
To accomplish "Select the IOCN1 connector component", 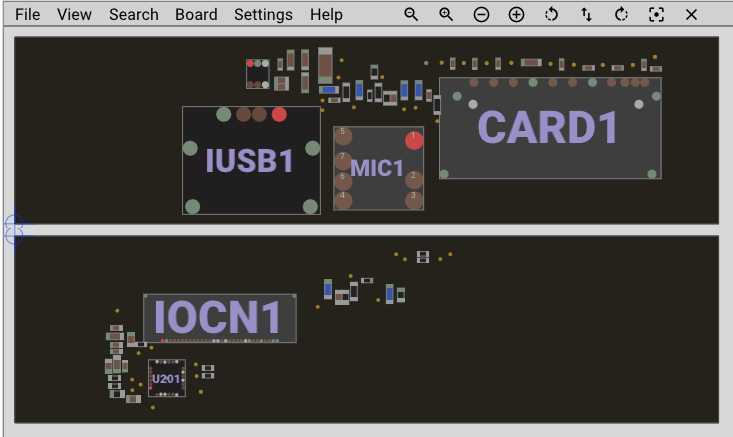I will [219, 318].
